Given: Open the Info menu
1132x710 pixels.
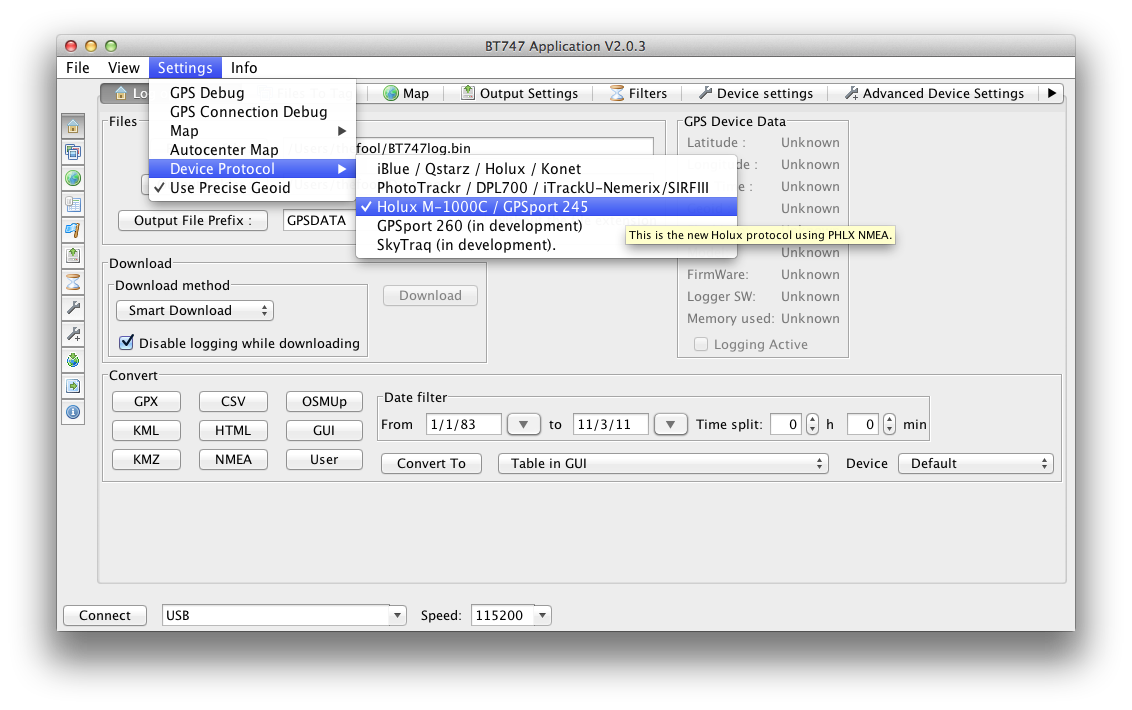Looking at the screenshot, I should pyautogui.click(x=244, y=68).
